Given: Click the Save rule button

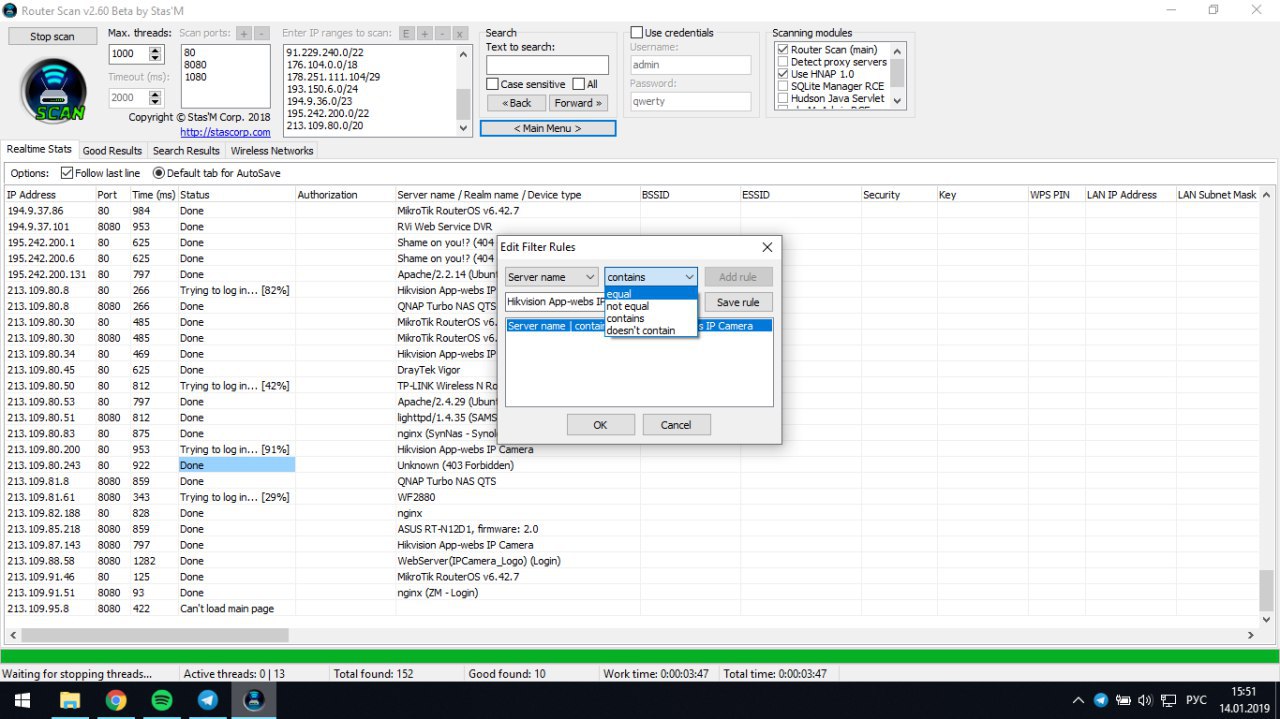Looking at the screenshot, I should 738,302.
